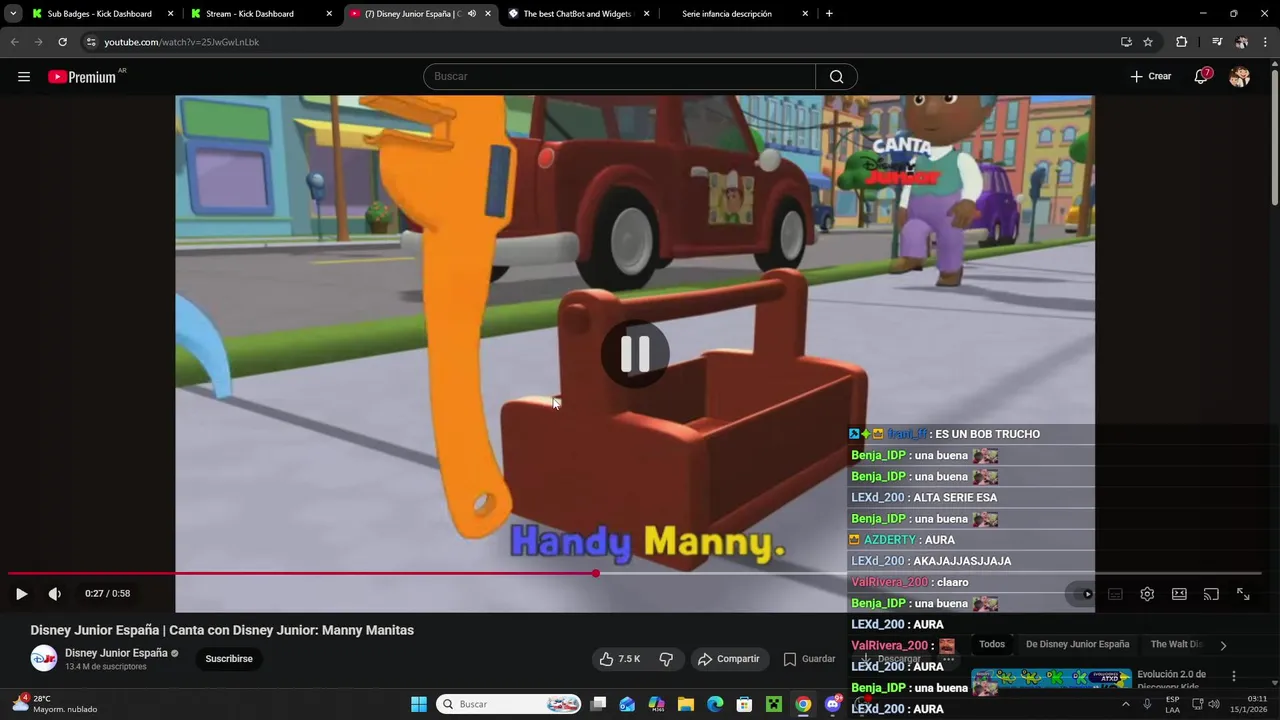Viewport: 1280px width, 720px height.
Task: Select the De Disney Junior España chip
Action: pos(1078,645)
